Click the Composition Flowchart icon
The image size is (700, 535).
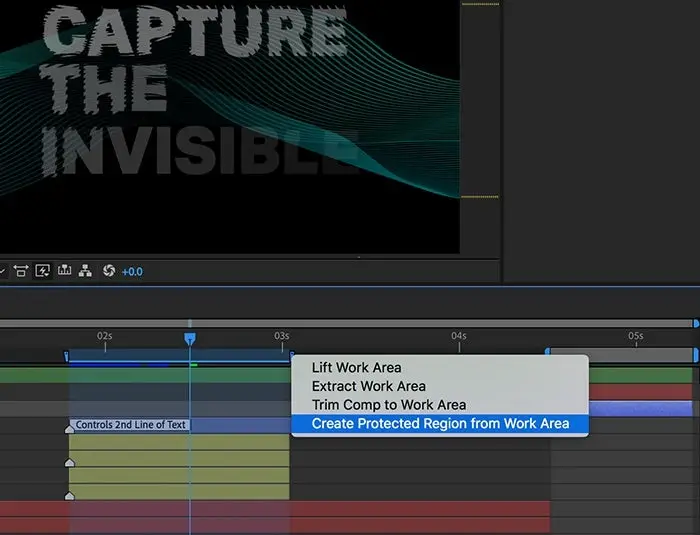point(86,271)
